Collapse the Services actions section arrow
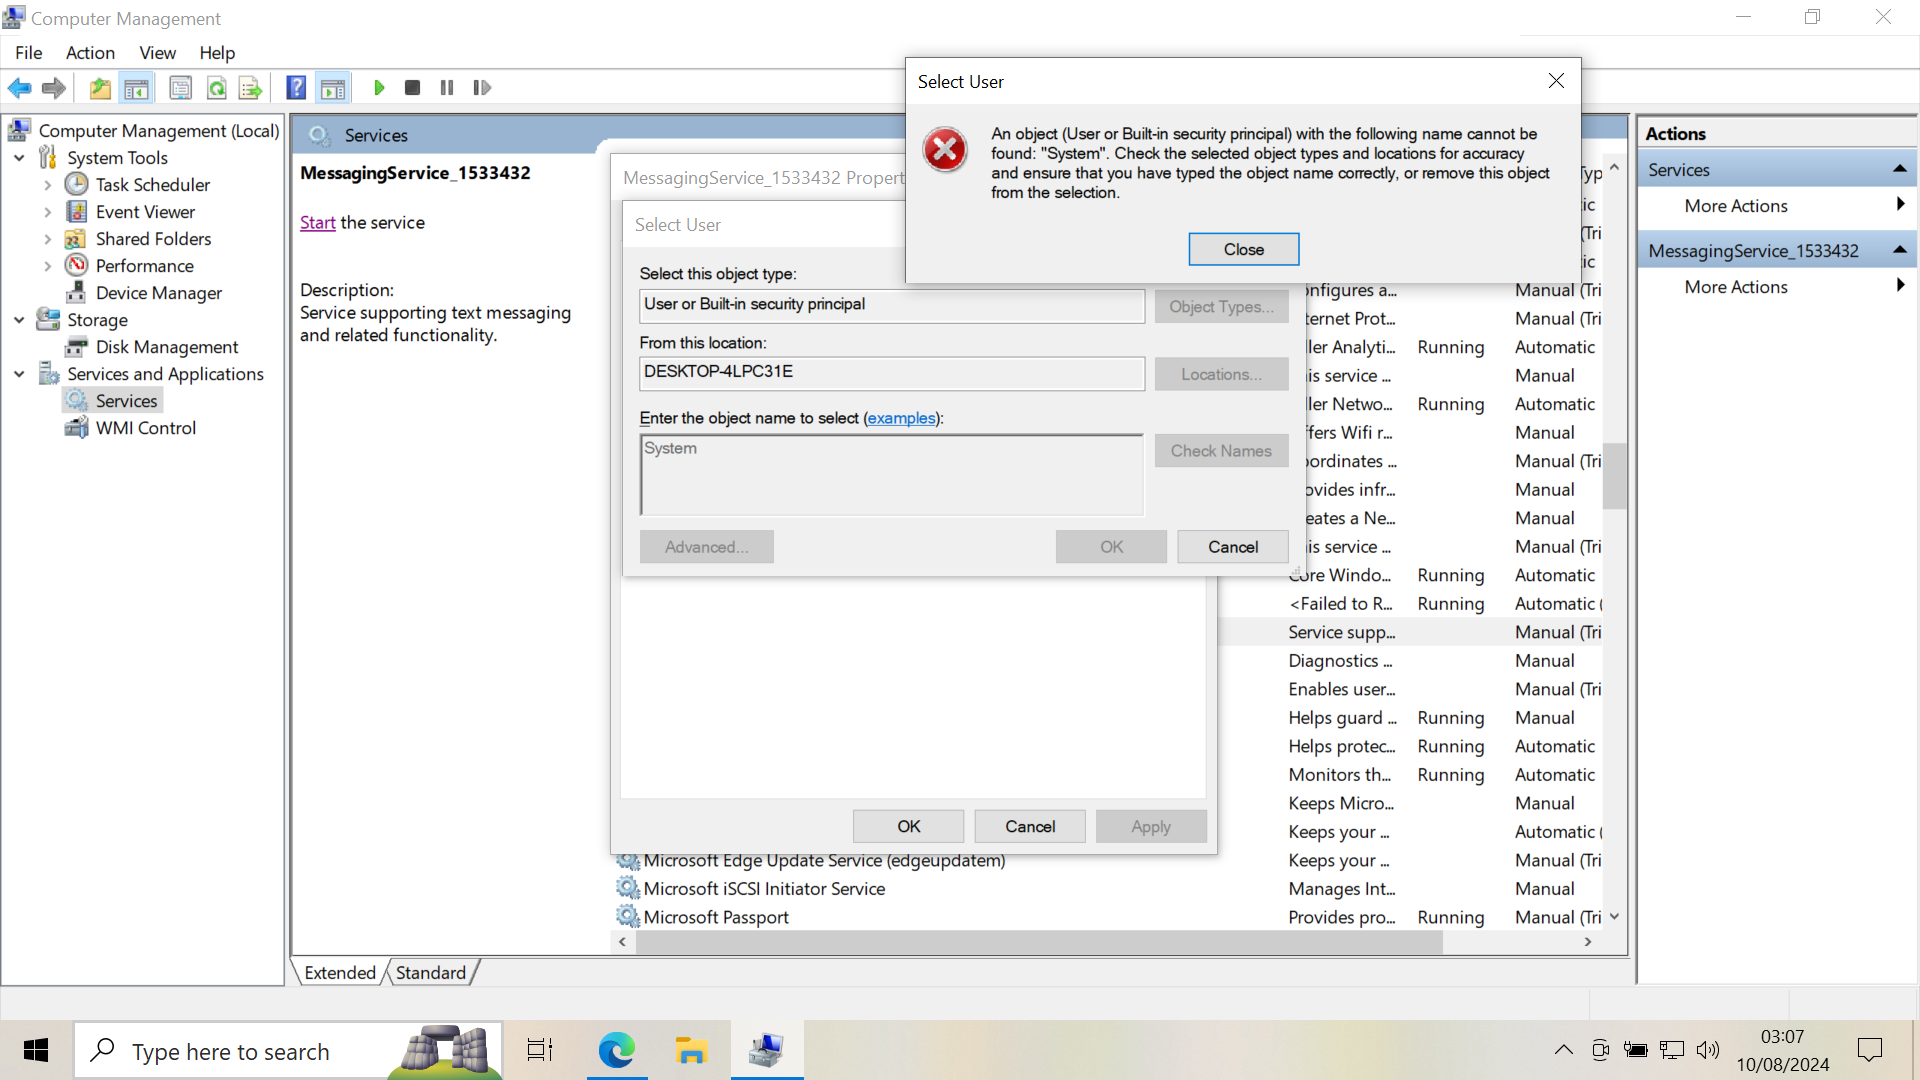The image size is (1920, 1080). tap(1899, 170)
